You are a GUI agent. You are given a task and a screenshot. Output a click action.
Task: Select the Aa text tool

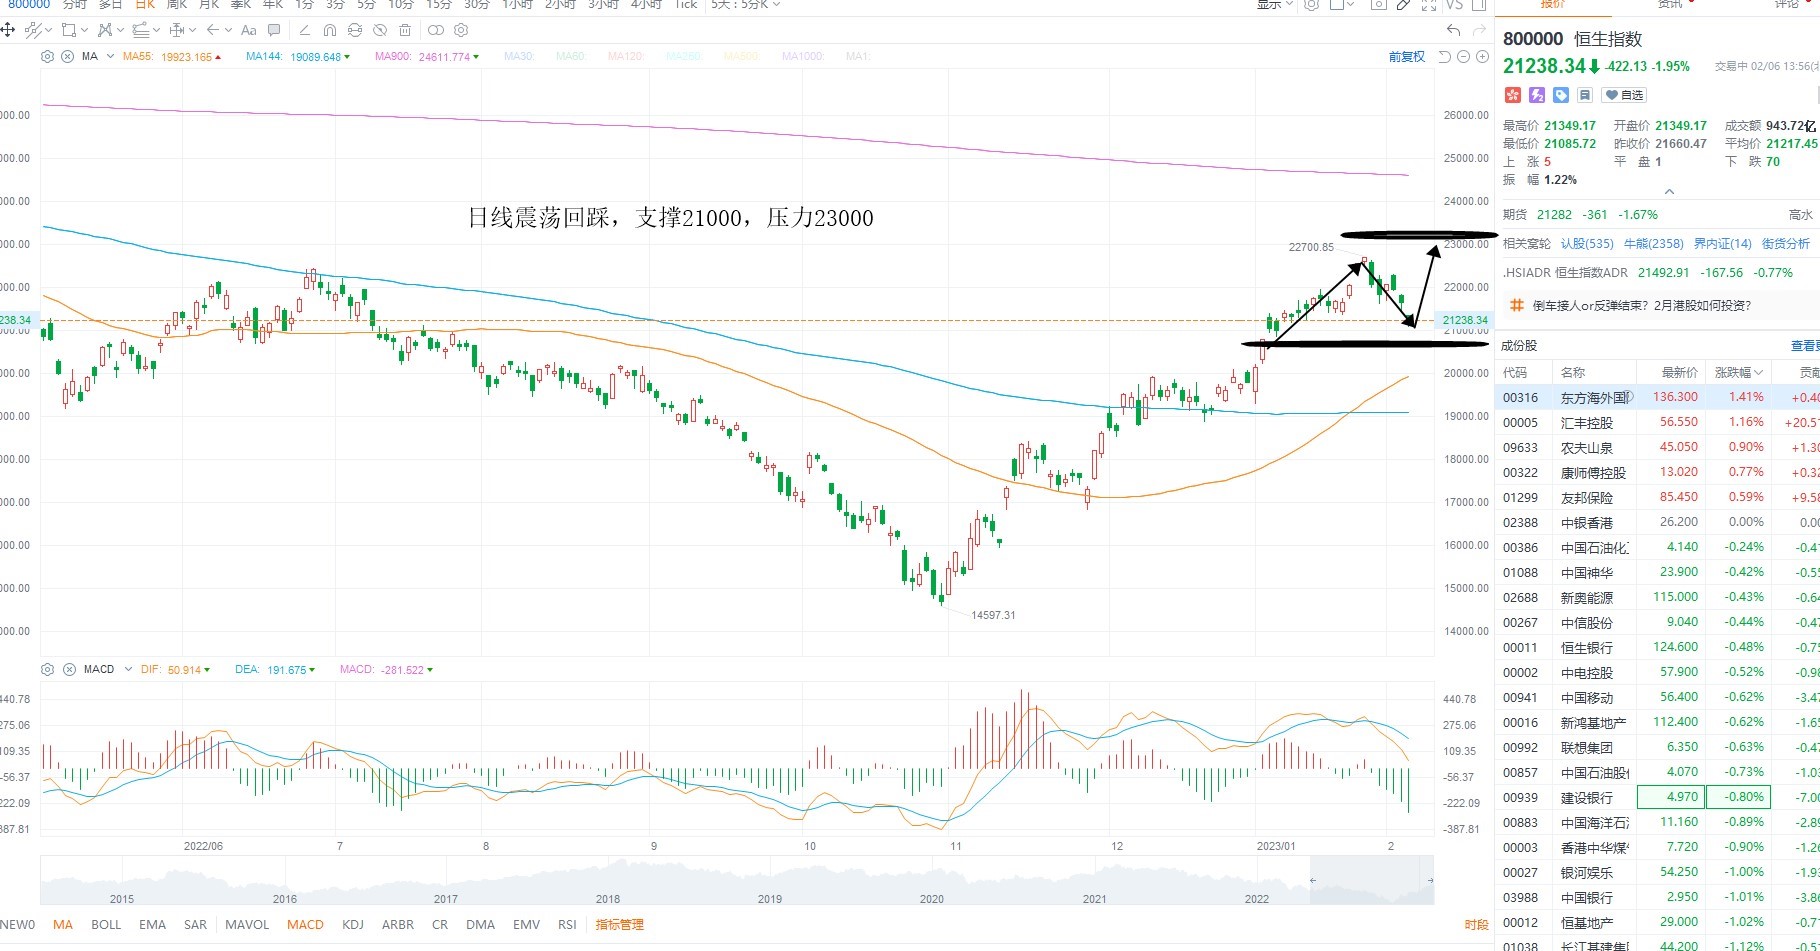point(249,30)
